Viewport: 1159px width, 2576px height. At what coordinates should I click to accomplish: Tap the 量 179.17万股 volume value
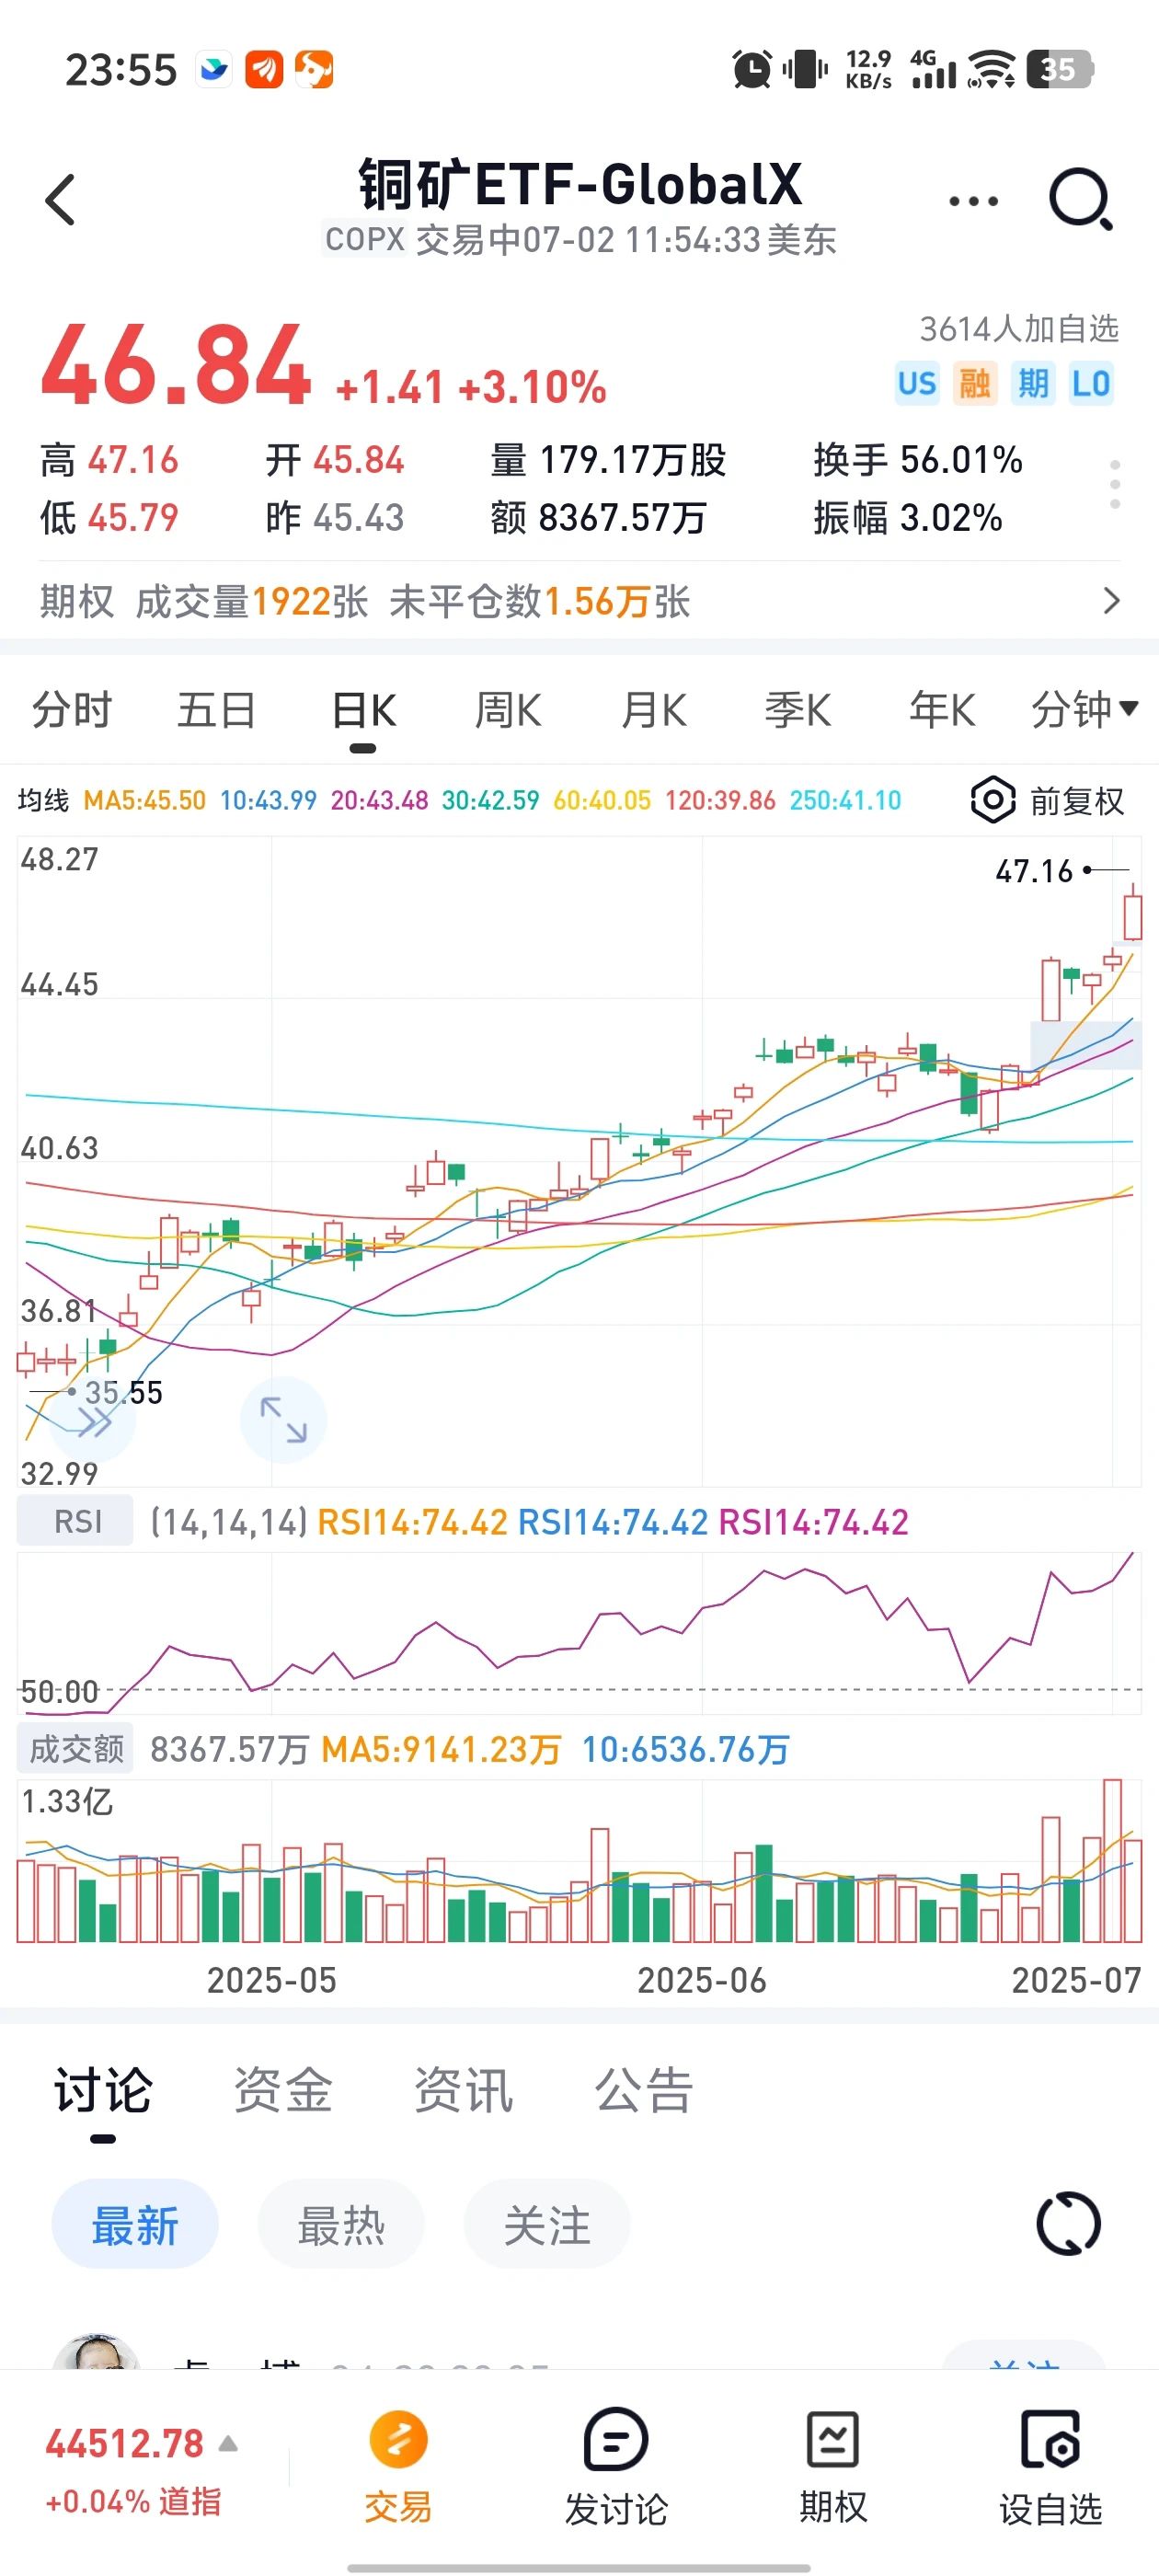pyautogui.click(x=608, y=460)
